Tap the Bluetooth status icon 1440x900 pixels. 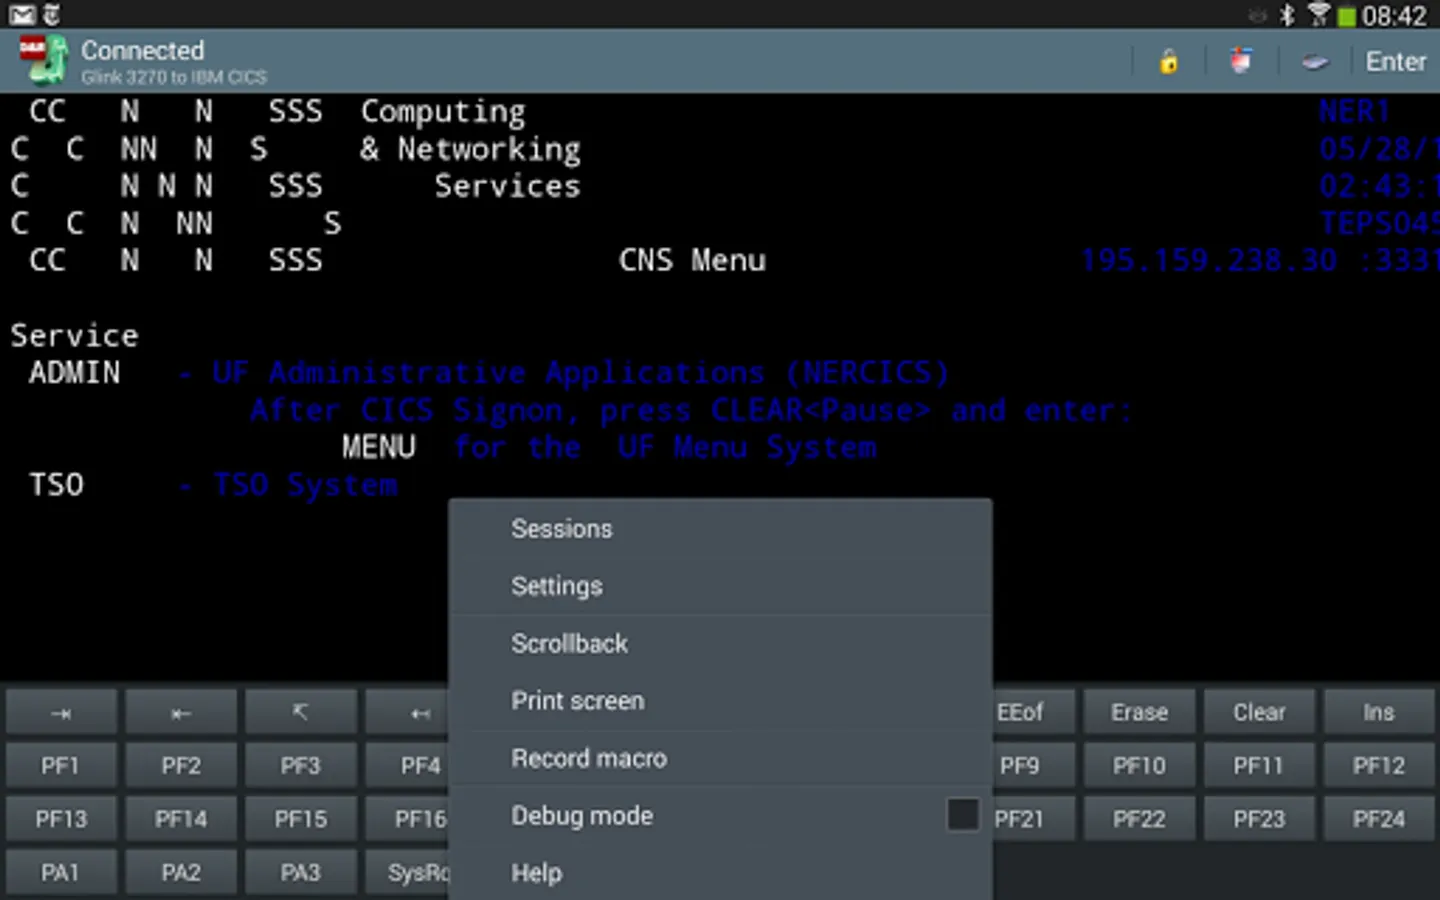coord(1288,15)
